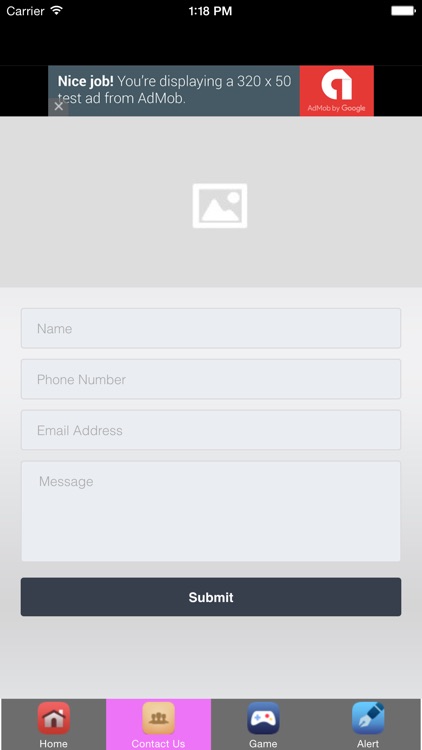422x750 pixels.
Task: Open the Game controller icon
Action: point(263,718)
